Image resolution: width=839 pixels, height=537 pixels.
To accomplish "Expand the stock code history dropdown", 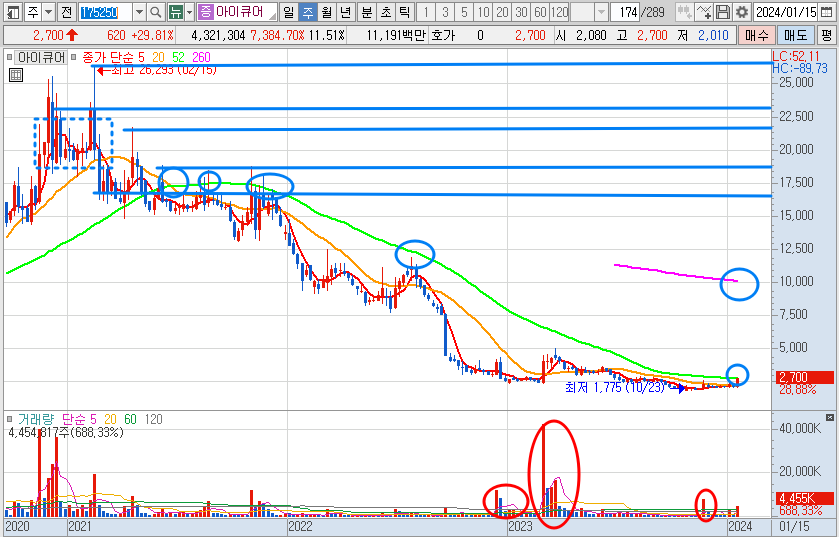I will (139, 12).
